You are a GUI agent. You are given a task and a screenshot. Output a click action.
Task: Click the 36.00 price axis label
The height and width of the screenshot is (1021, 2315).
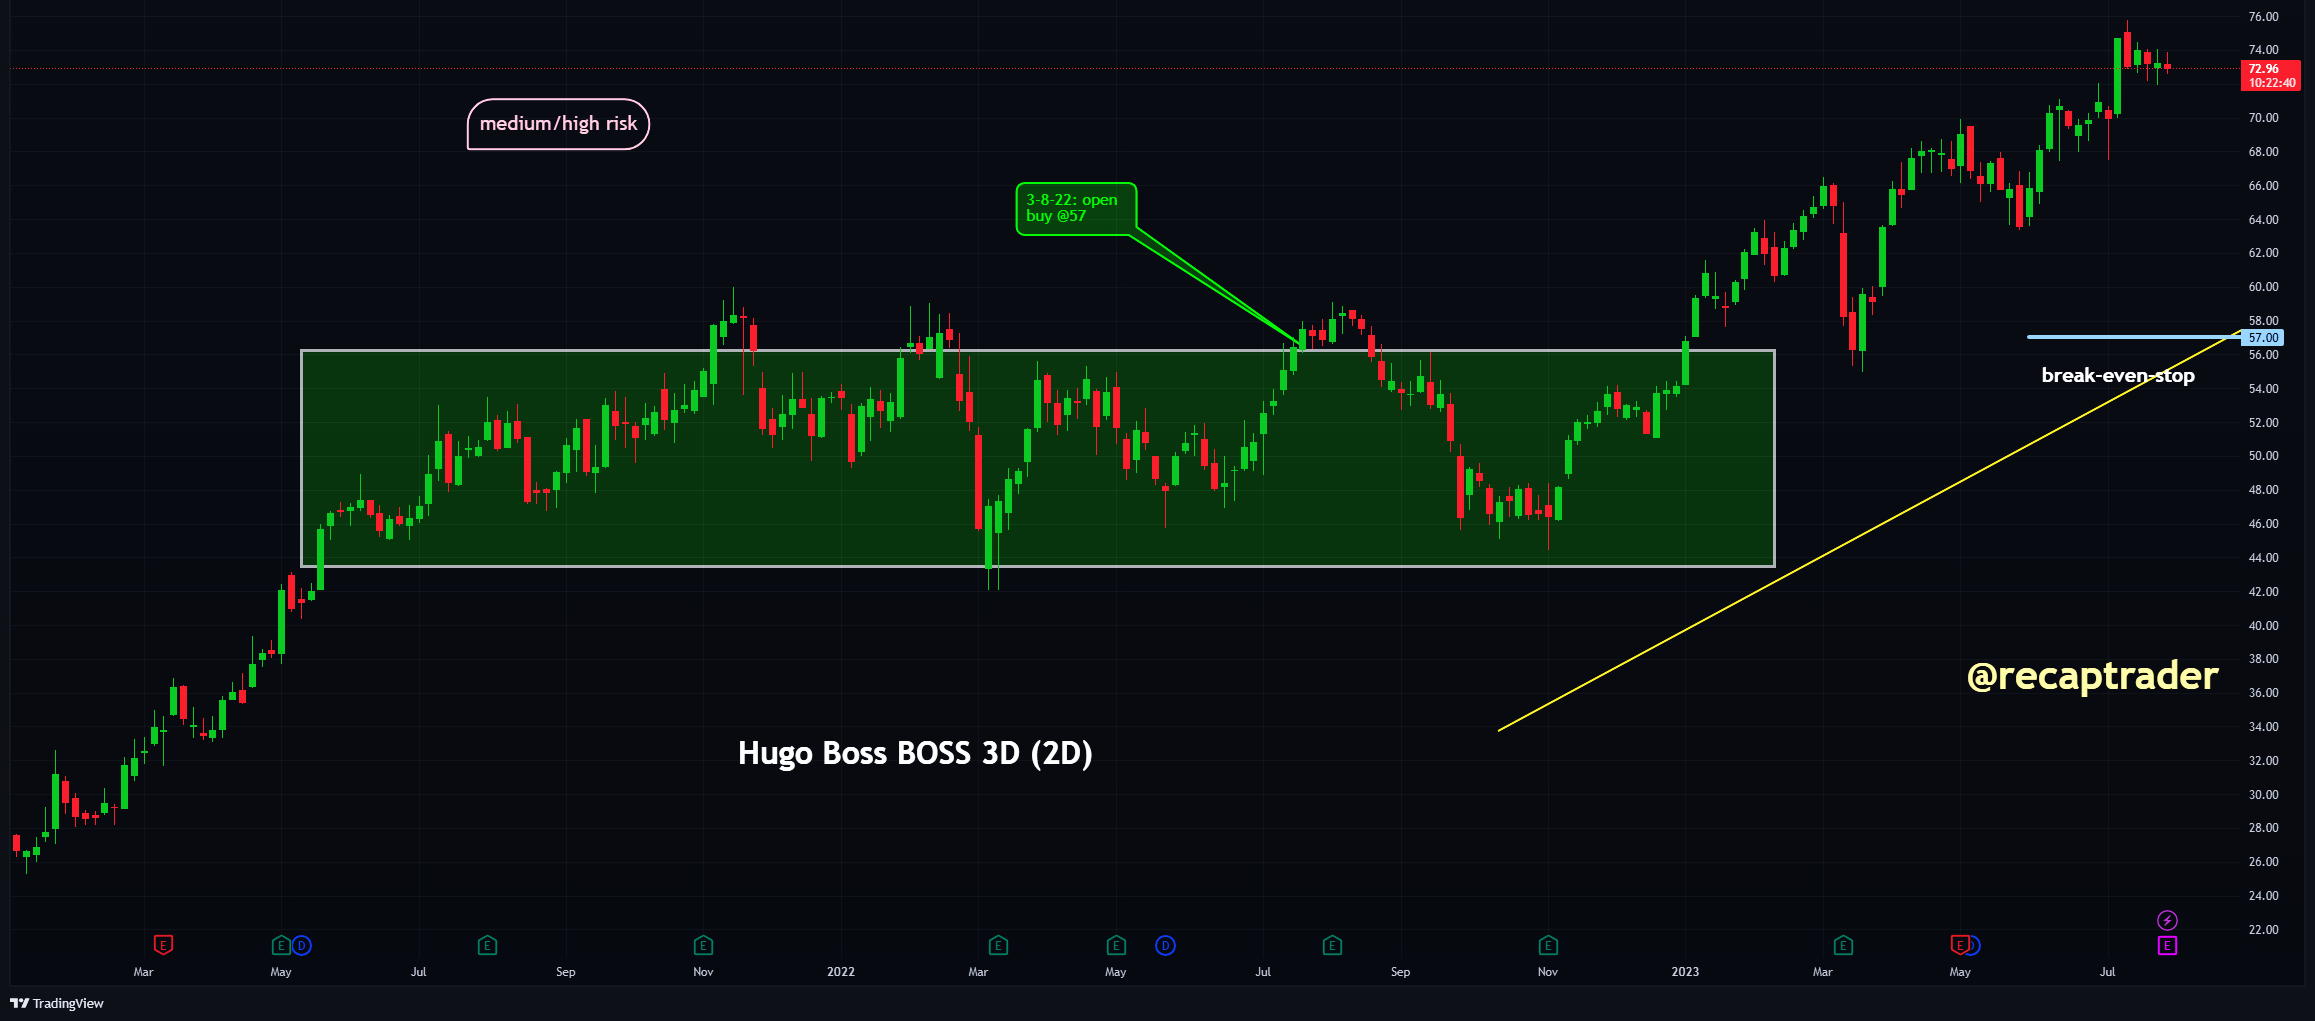pyautogui.click(x=2263, y=693)
